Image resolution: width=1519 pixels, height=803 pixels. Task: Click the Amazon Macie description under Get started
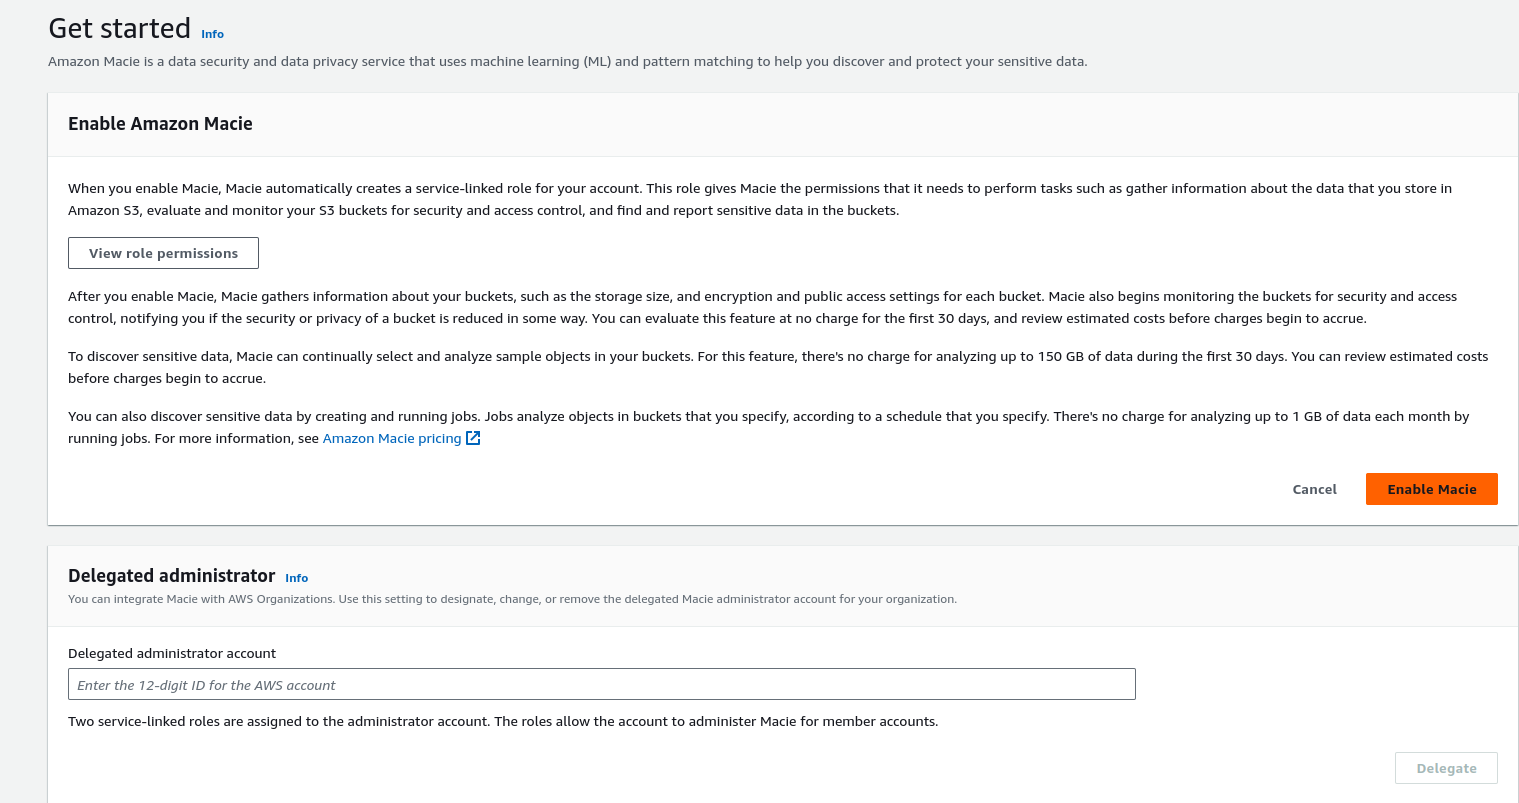click(x=568, y=61)
